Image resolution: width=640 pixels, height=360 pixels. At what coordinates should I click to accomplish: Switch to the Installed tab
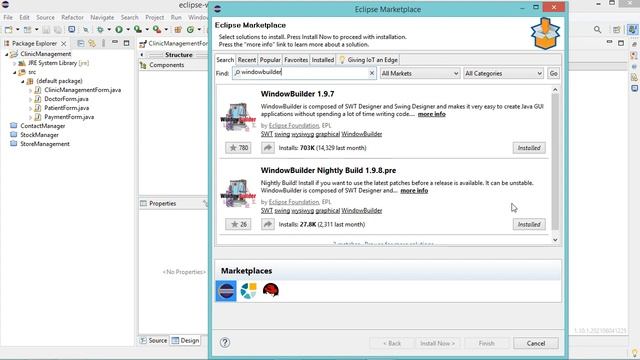click(322, 60)
